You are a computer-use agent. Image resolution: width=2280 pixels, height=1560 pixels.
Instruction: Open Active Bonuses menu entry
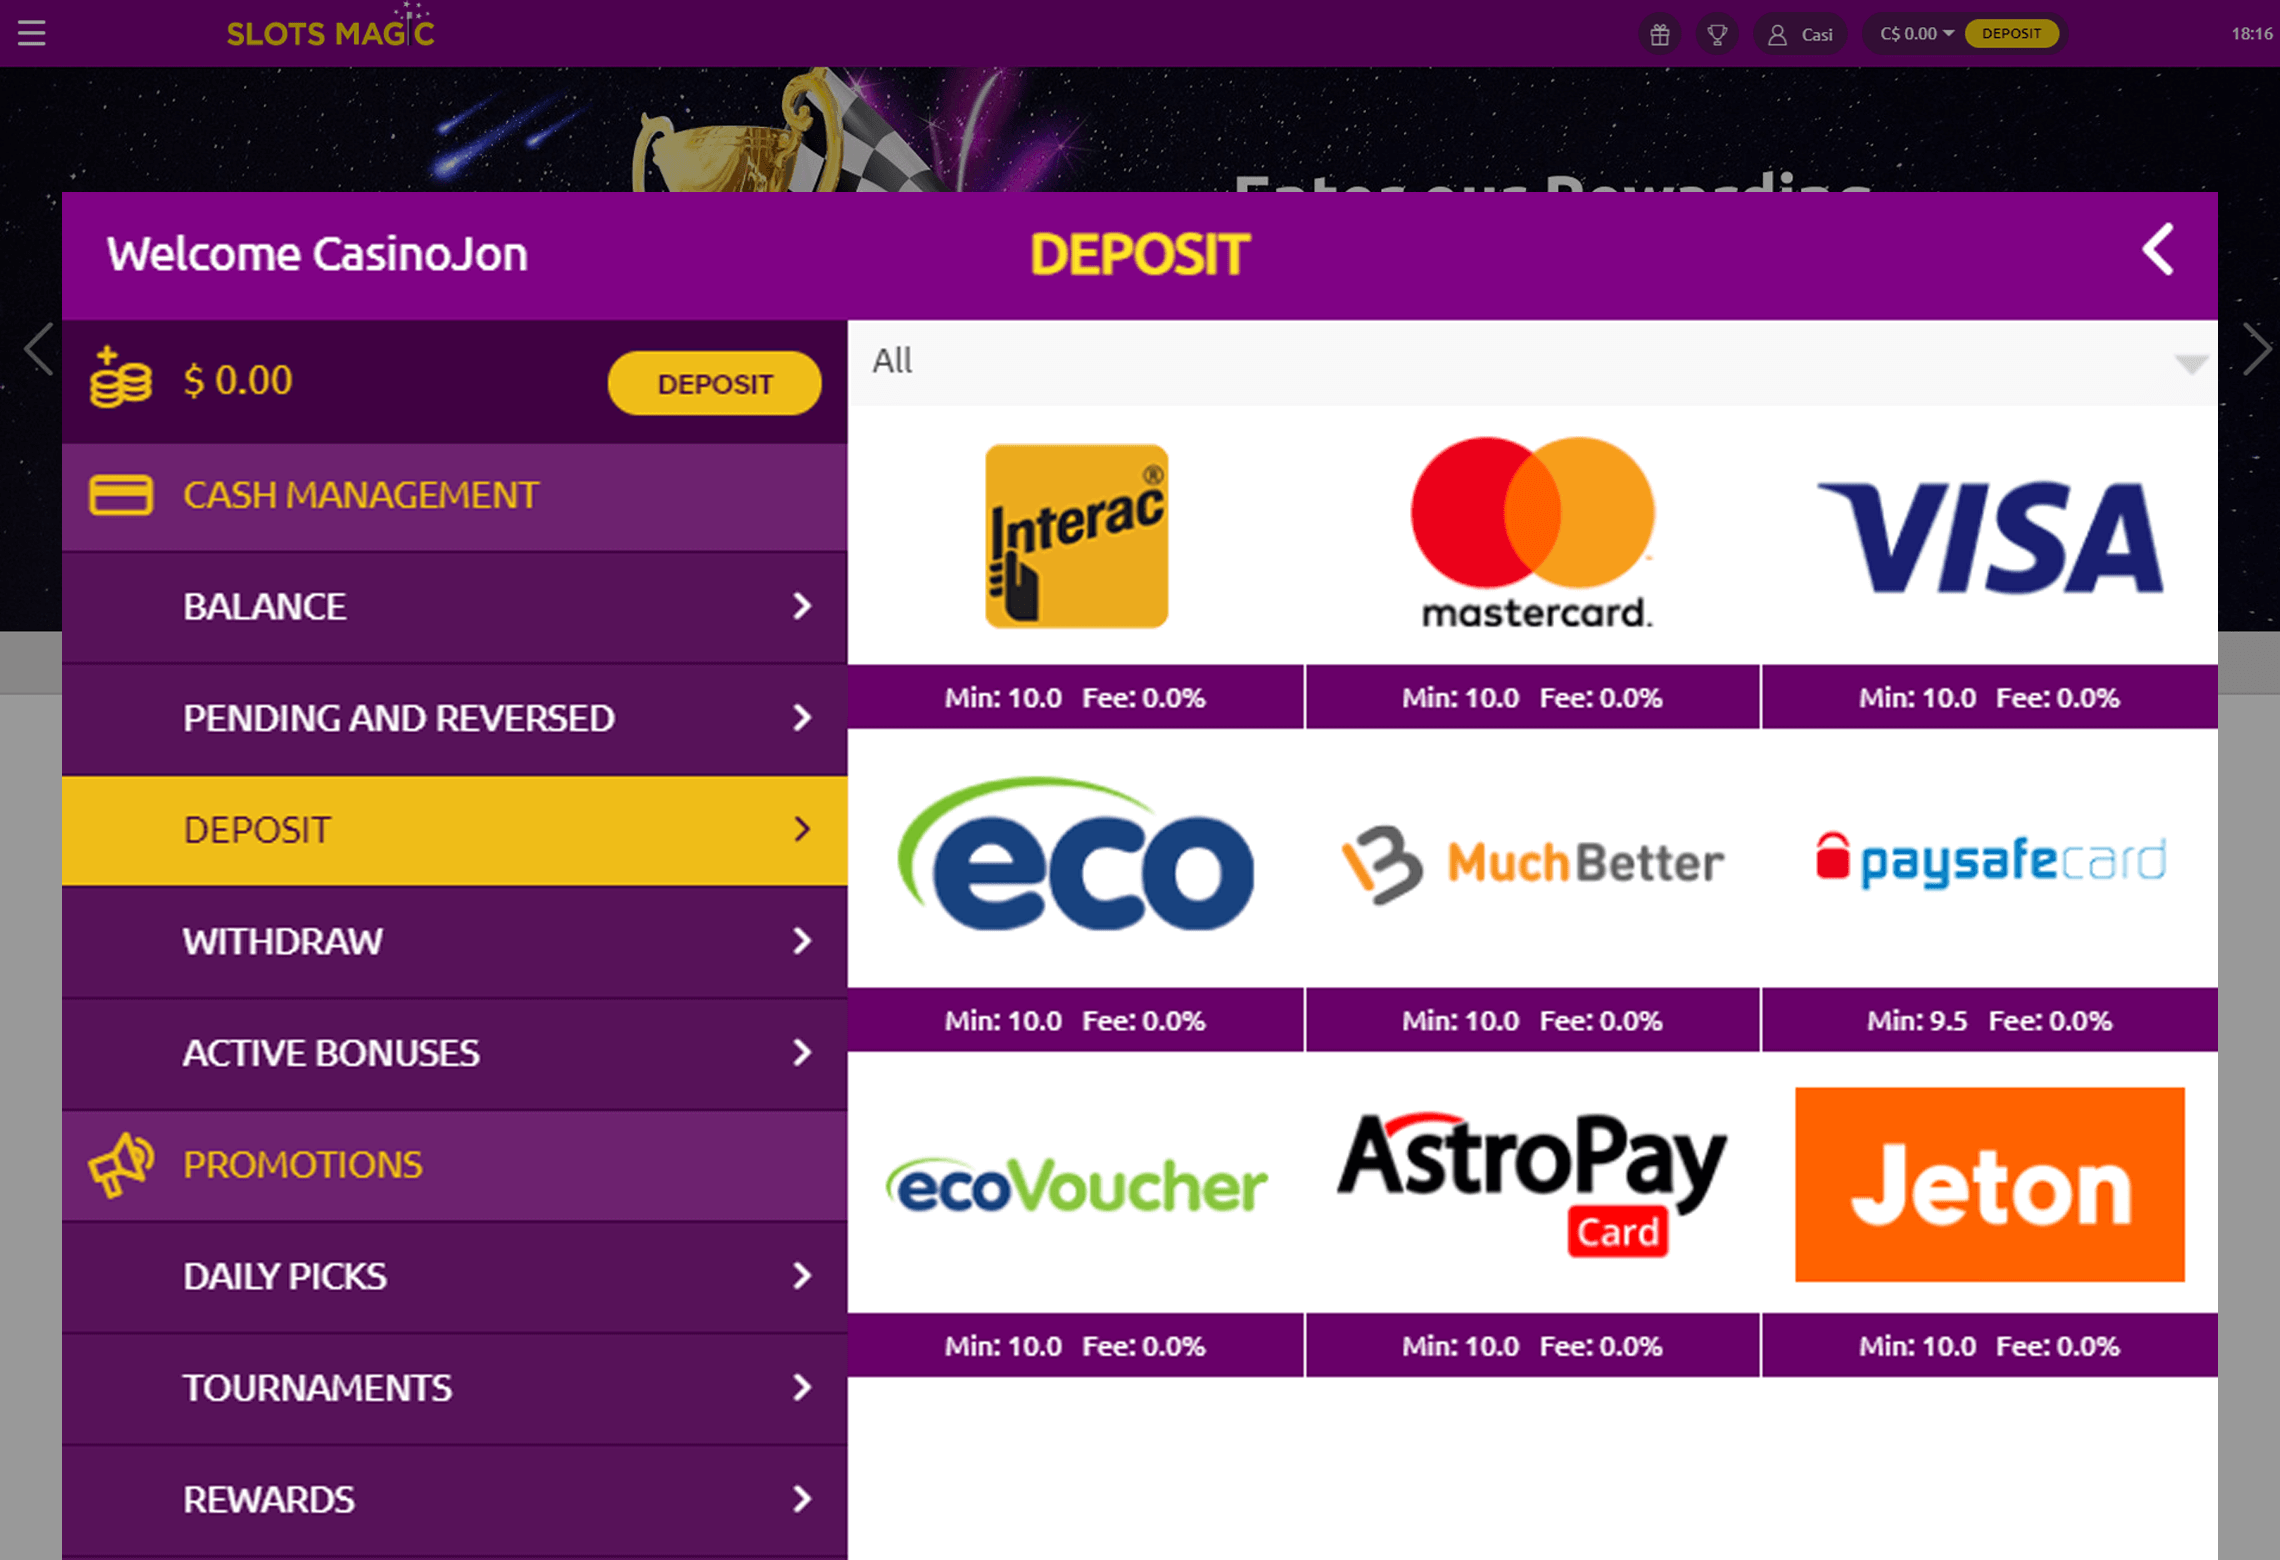454,1054
